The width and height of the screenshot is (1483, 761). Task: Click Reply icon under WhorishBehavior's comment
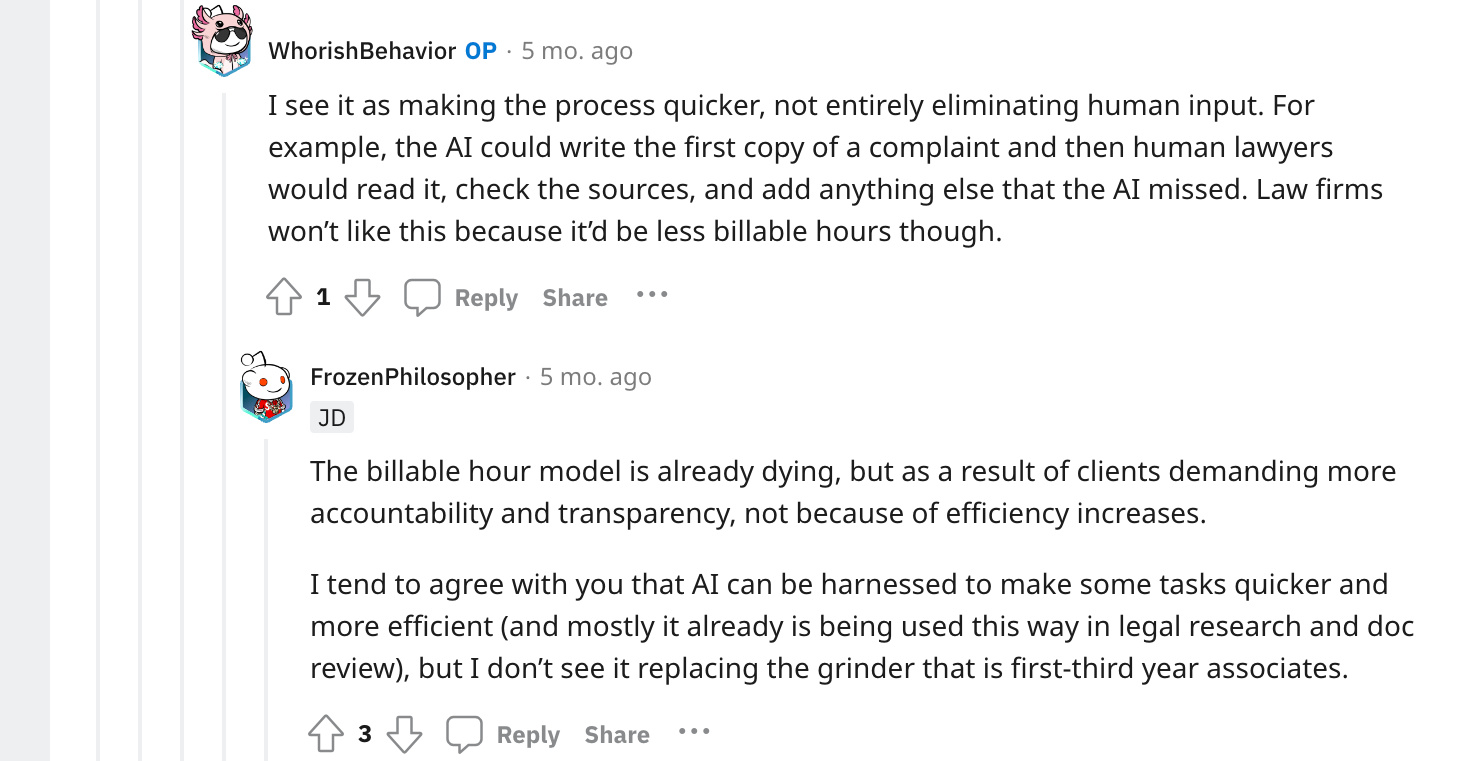(x=422, y=297)
